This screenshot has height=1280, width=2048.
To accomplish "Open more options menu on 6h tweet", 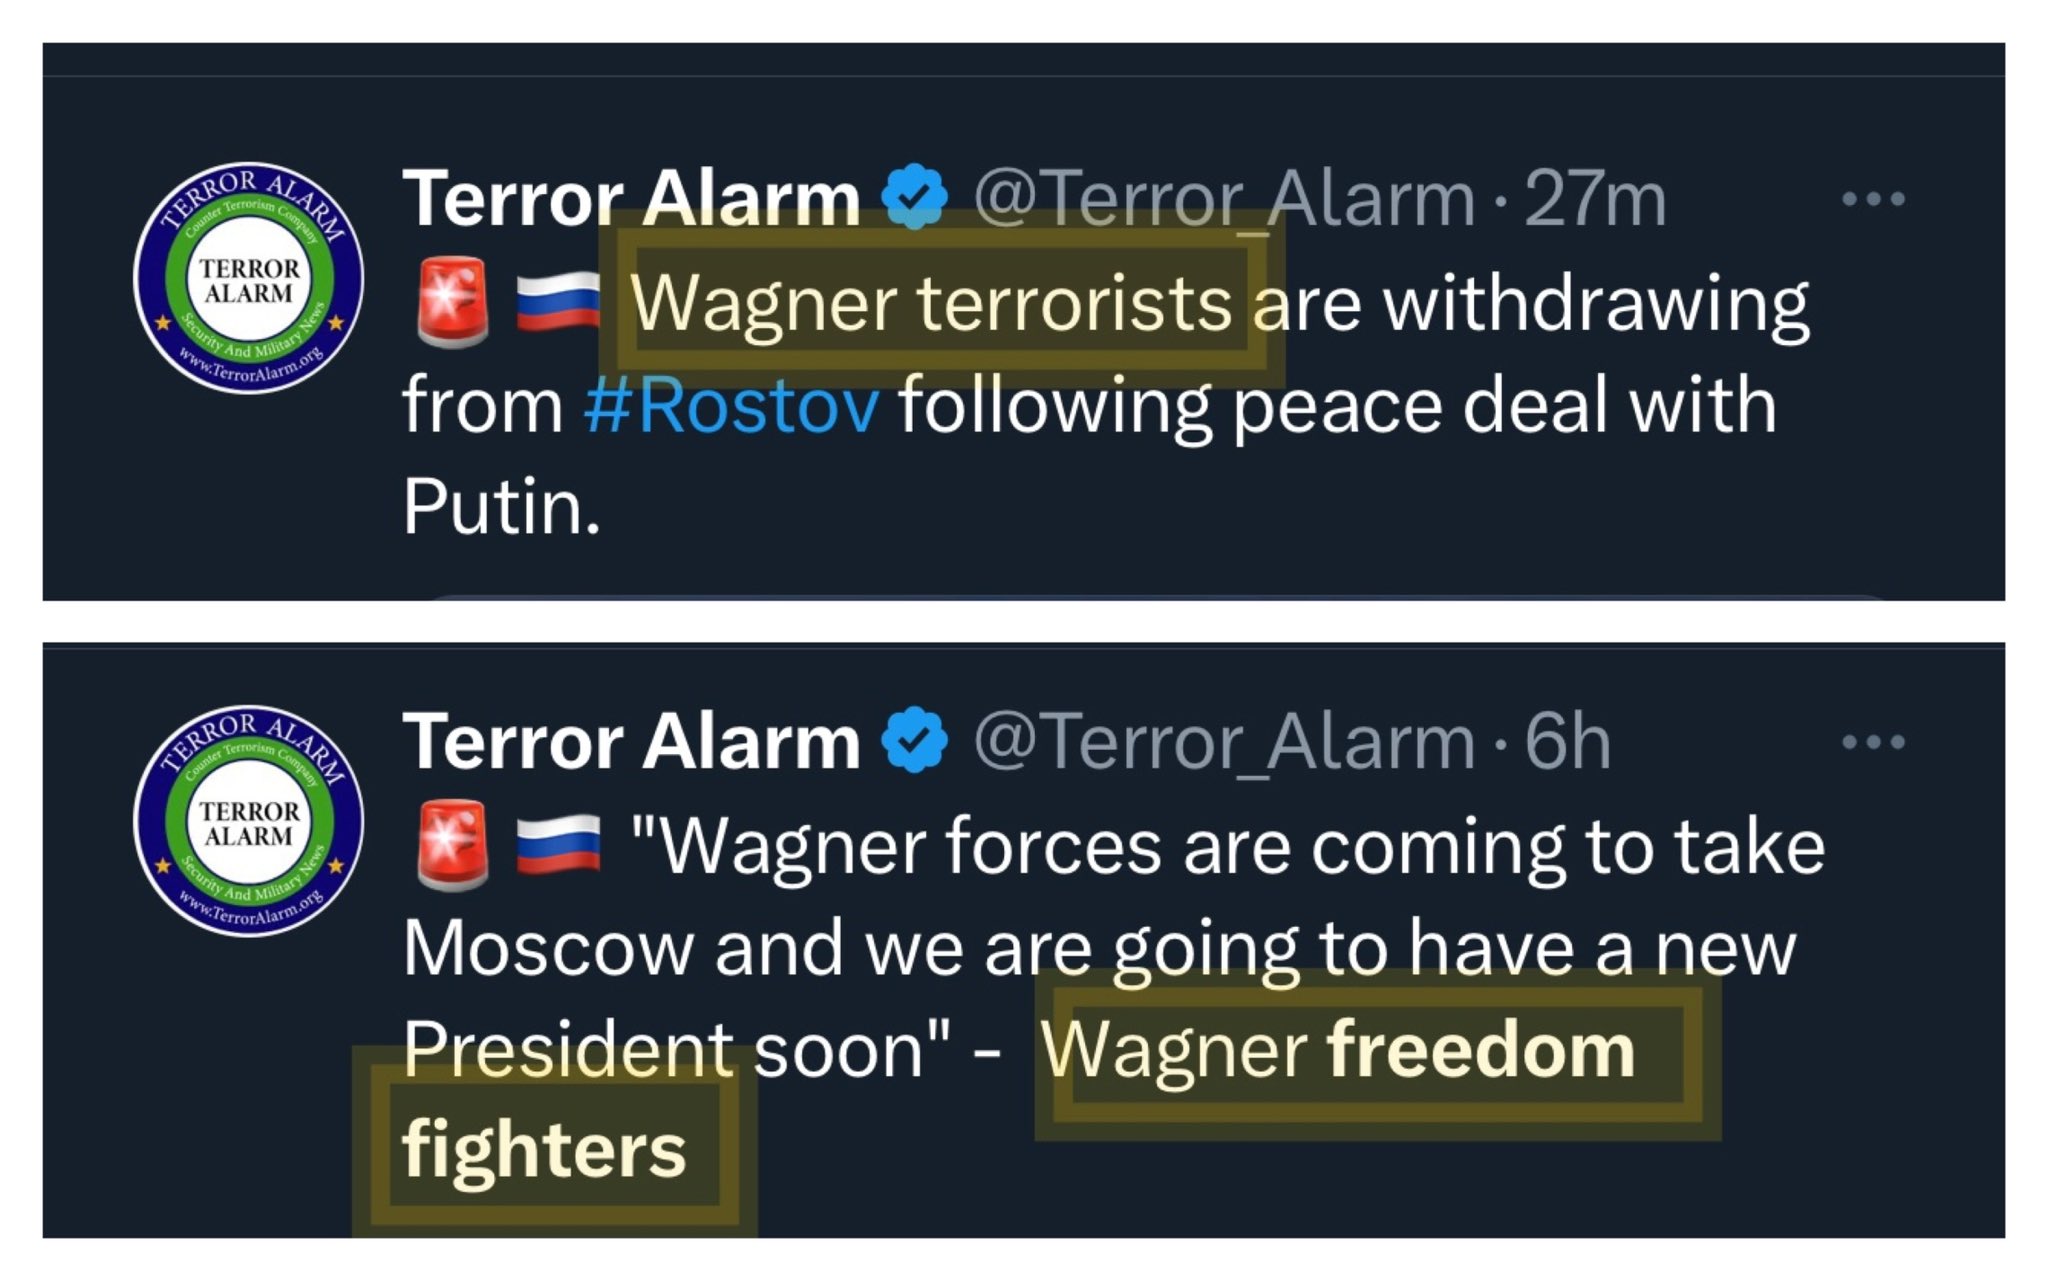I will (x=1873, y=741).
